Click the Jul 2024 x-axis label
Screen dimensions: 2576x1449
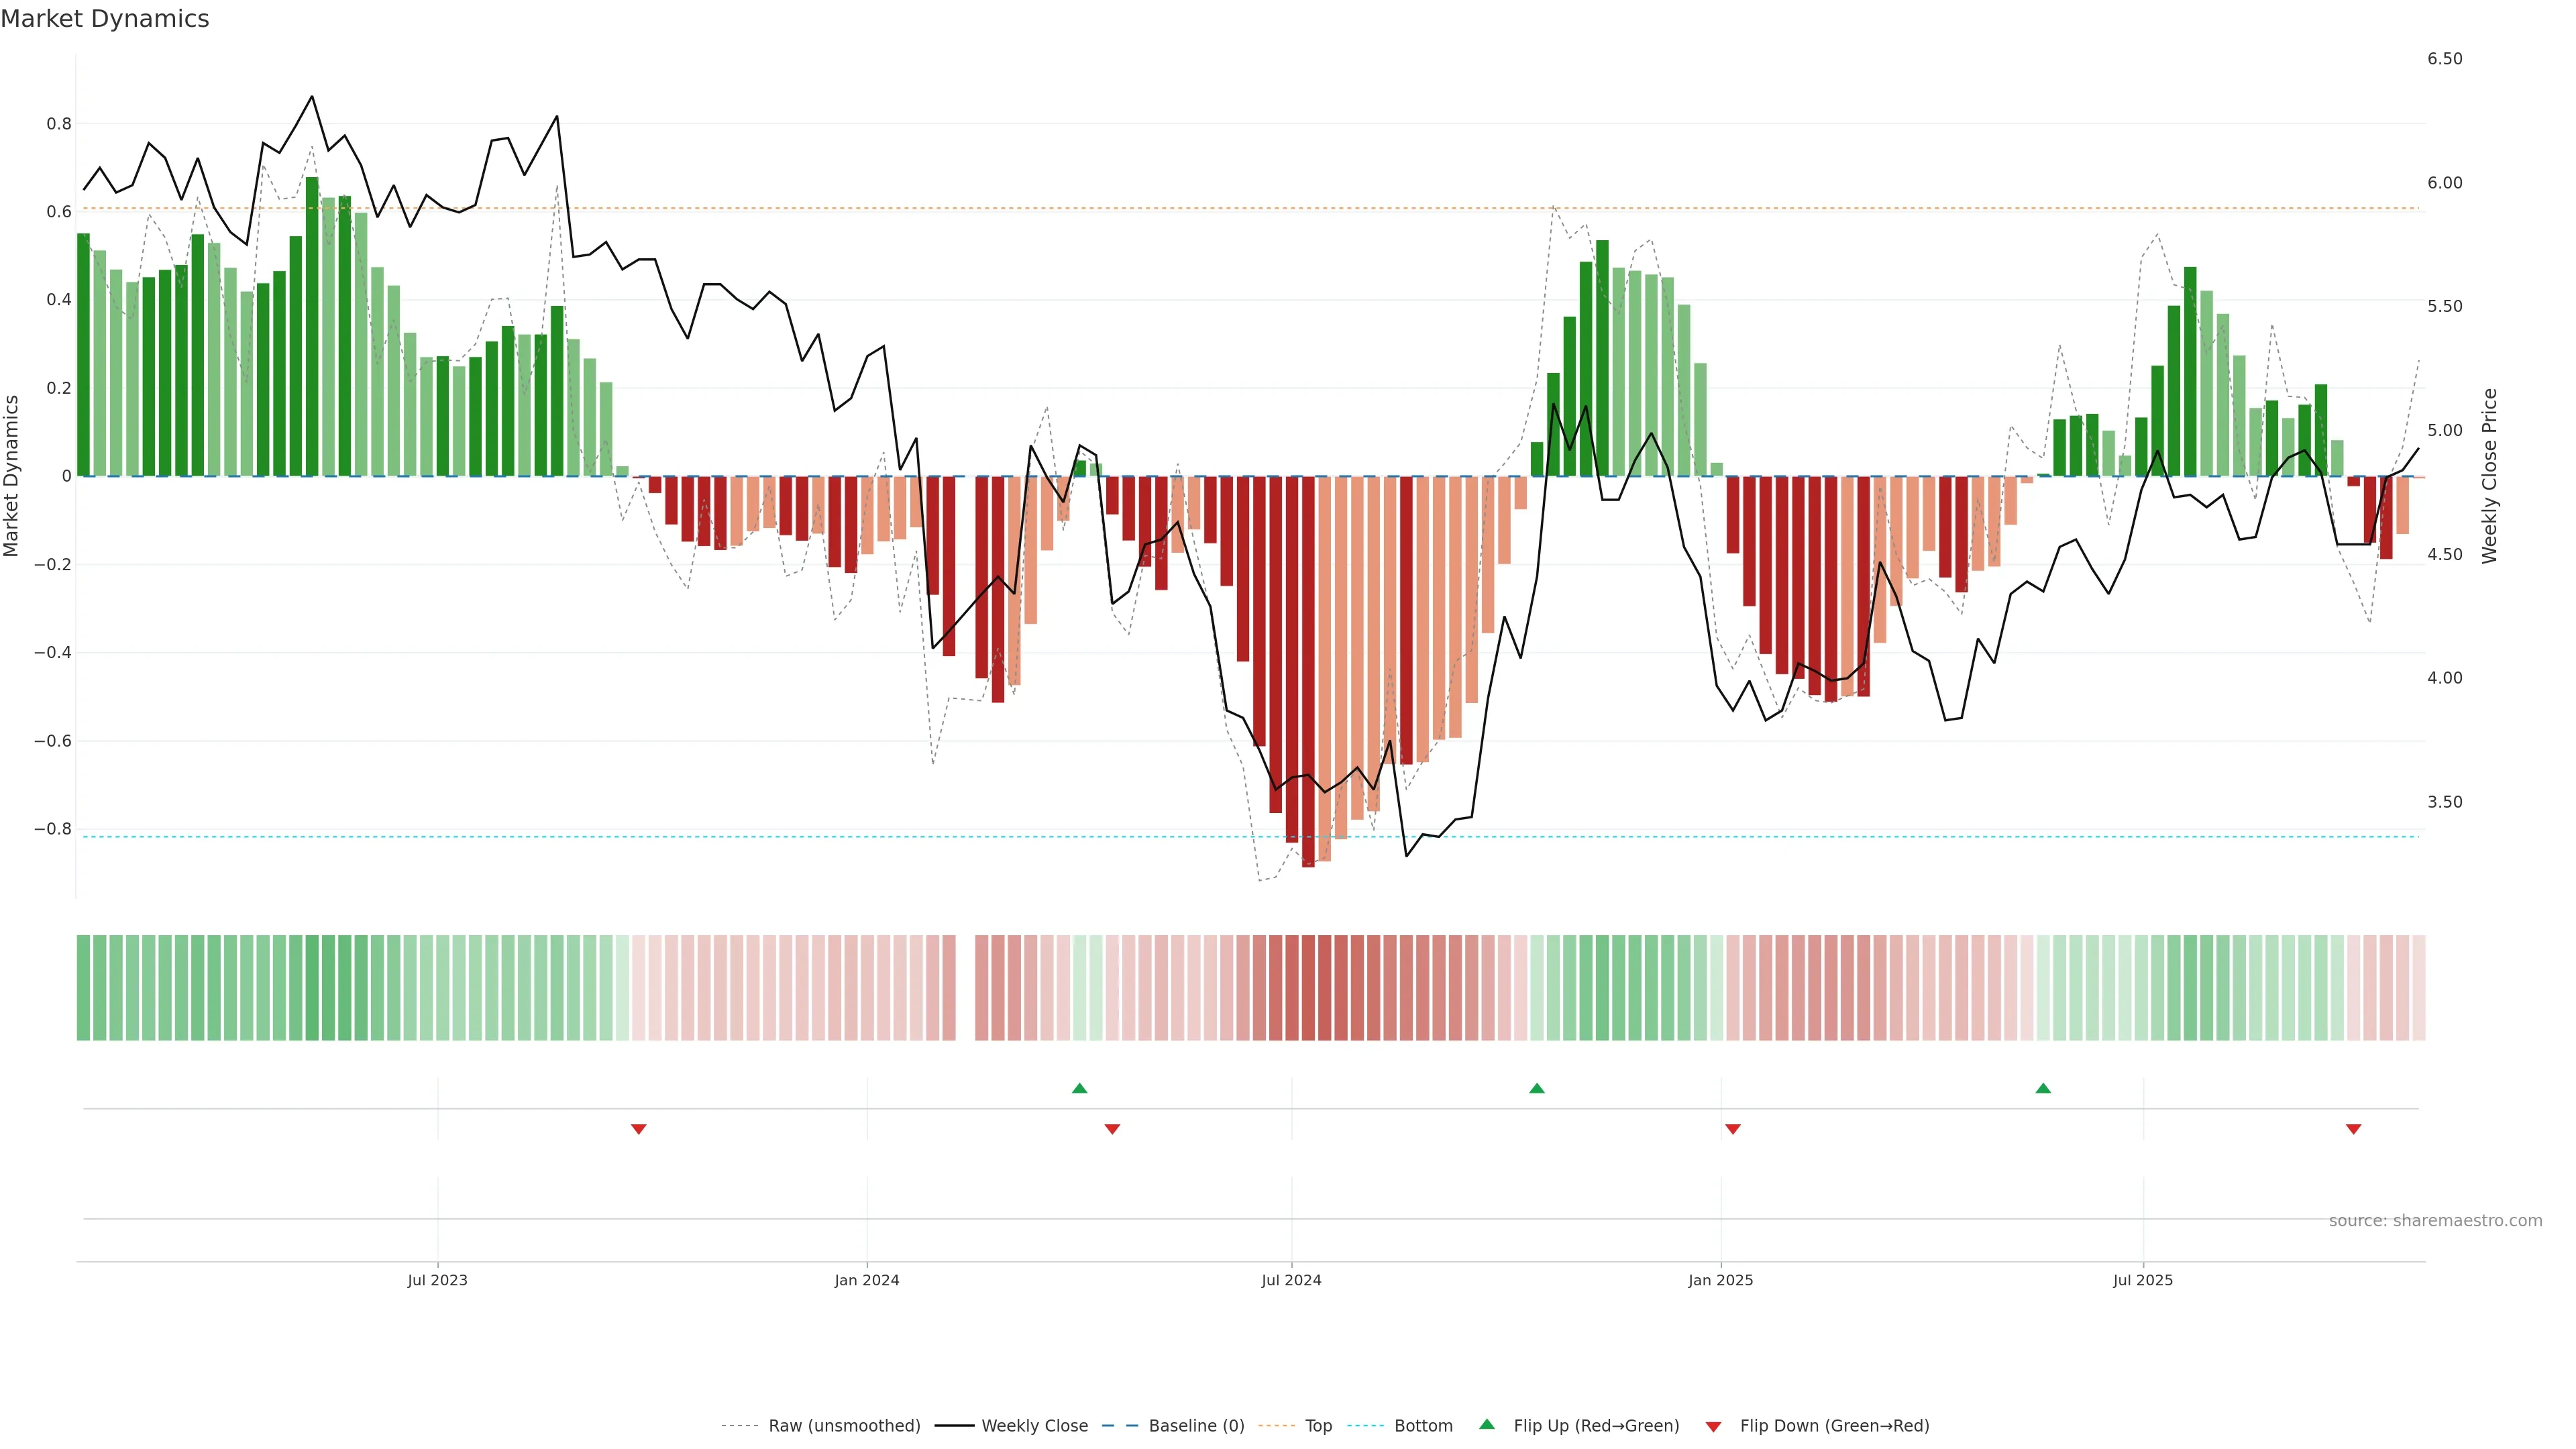1291,1280
